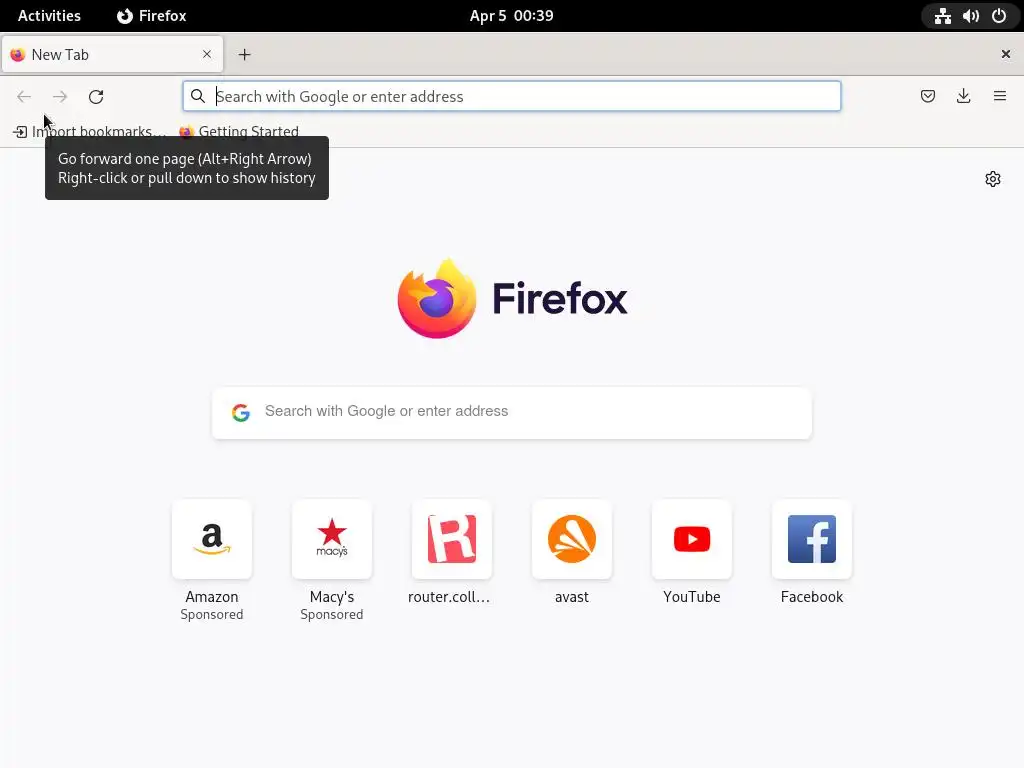
Task: Click the back navigation arrow
Action: tap(24, 97)
